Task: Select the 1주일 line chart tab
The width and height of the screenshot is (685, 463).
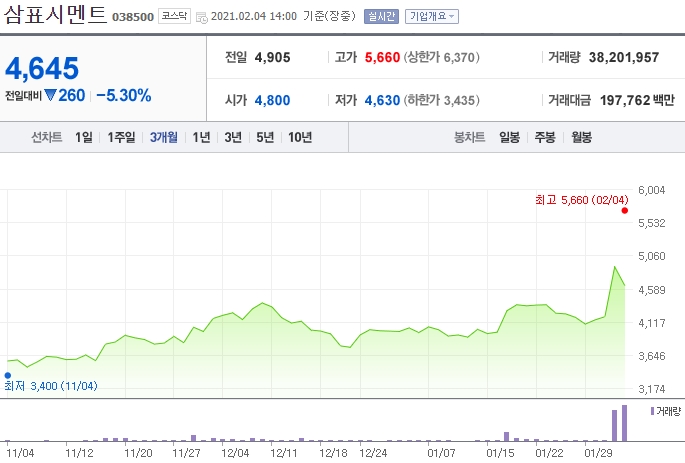Action: pos(121,137)
